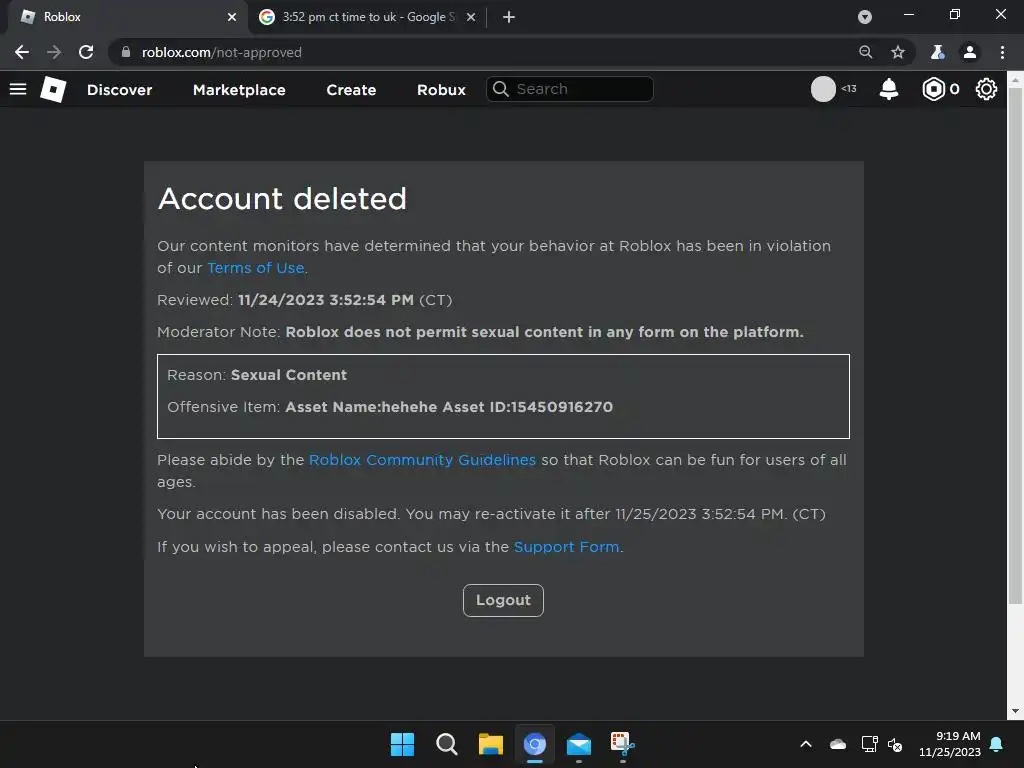Open Roblox Community Guidelines link
Screen dimensions: 1024x768
pyautogui.click(x=422, y=460)
